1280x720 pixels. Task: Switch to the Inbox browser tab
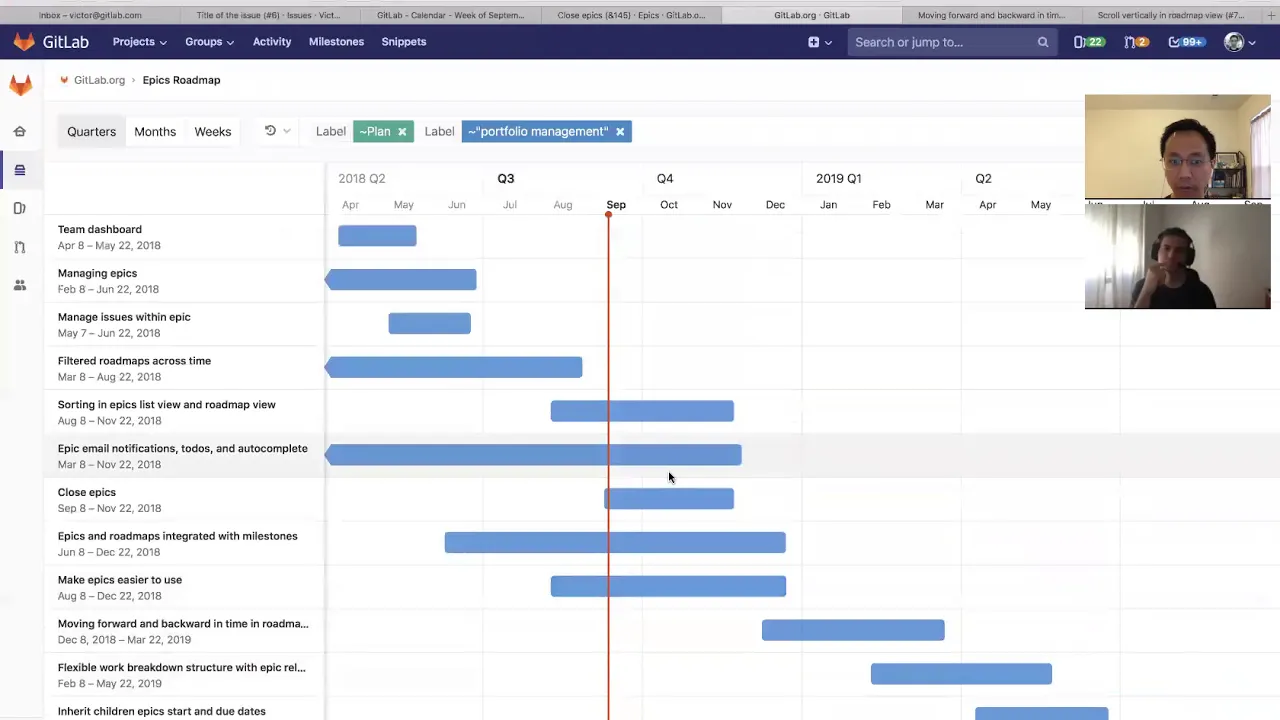[90, 15]
